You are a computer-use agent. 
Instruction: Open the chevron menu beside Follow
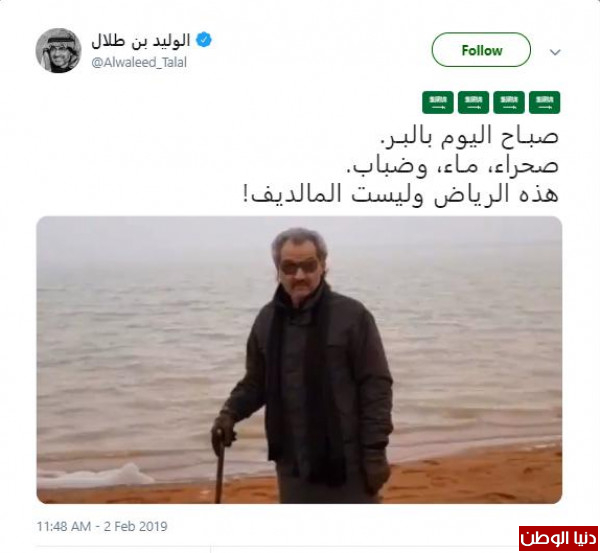[555, 52]
